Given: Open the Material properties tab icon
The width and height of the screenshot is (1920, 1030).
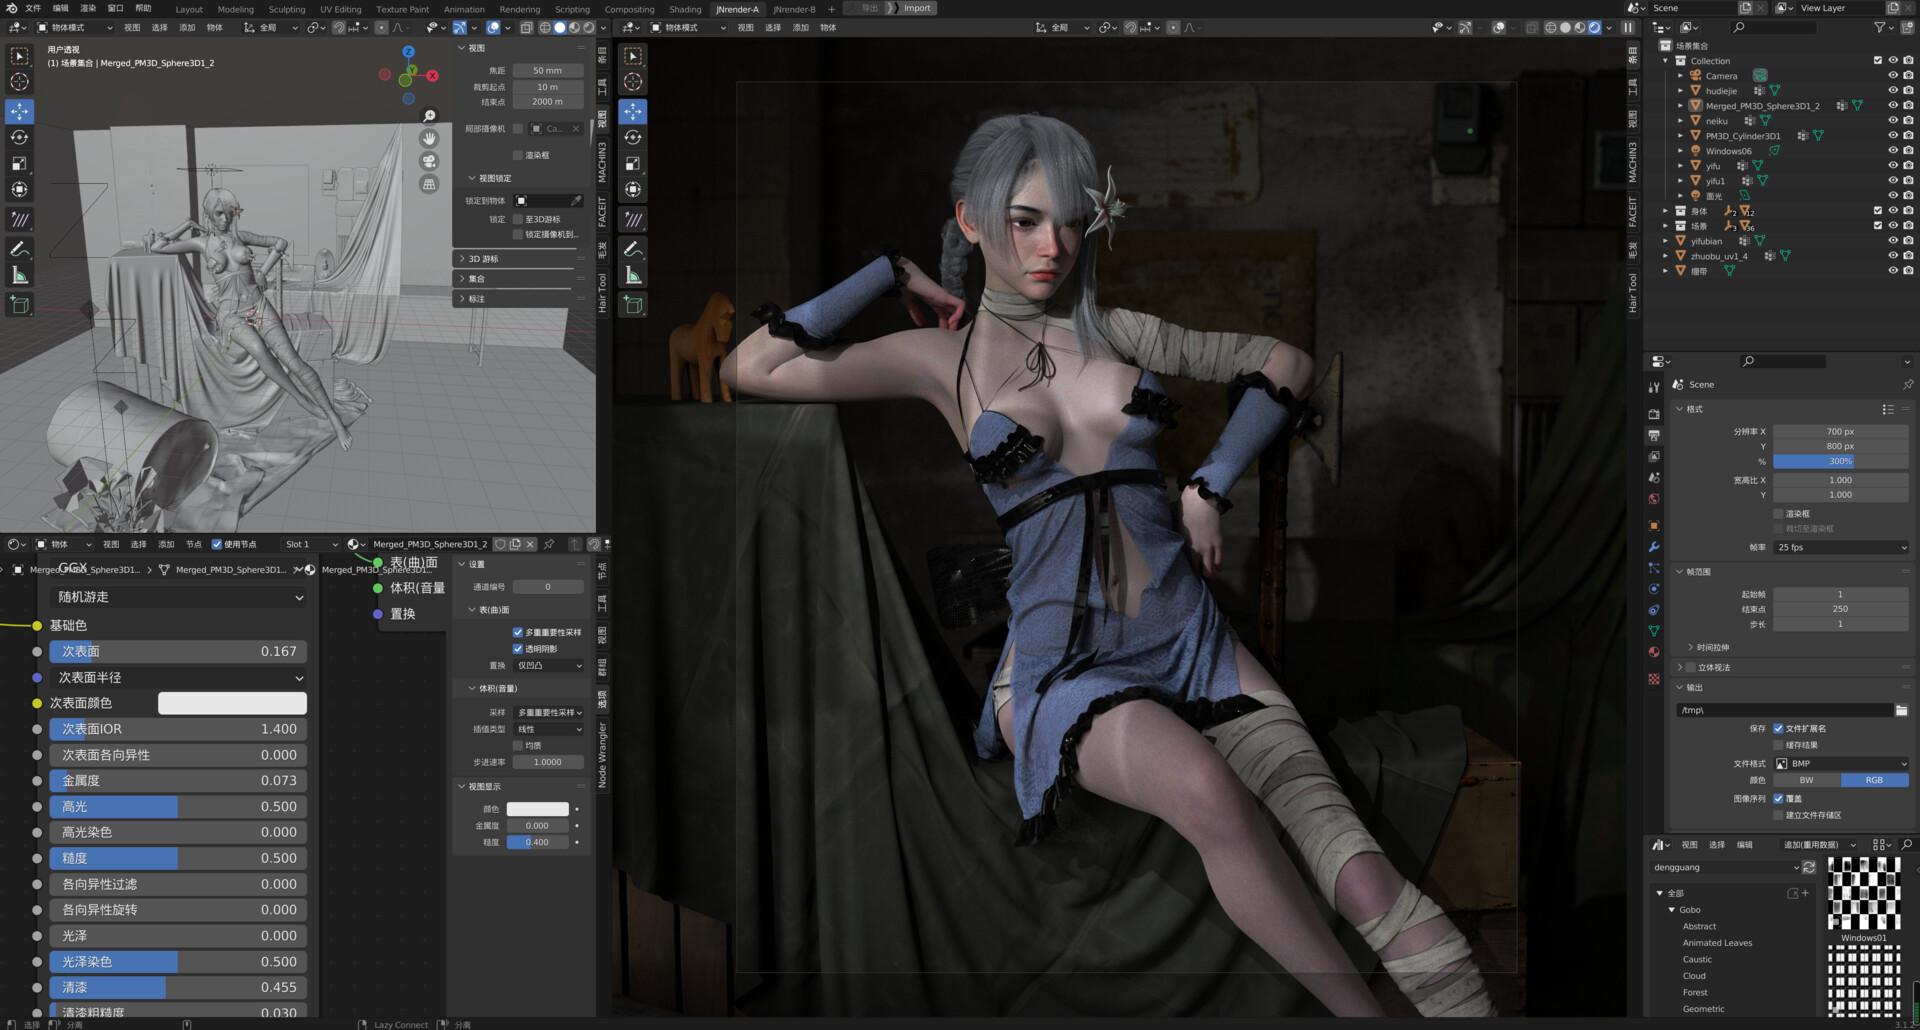Looking at the screenshot, I should point(1654,652).
